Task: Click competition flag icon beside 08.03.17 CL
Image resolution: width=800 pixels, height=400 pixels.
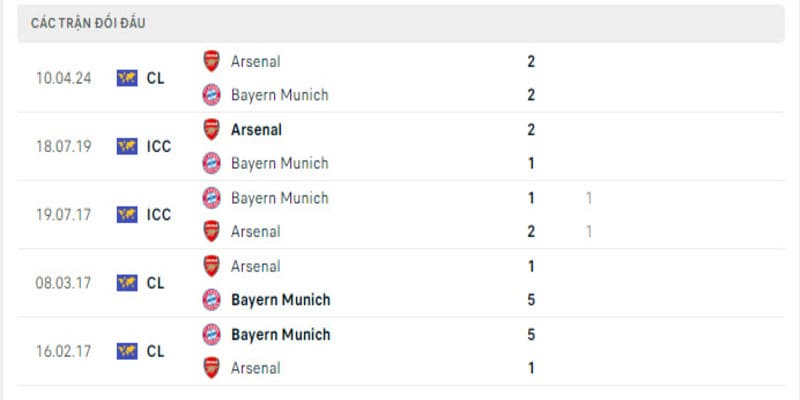Action: pyautogui.click(x=126, y=283)
